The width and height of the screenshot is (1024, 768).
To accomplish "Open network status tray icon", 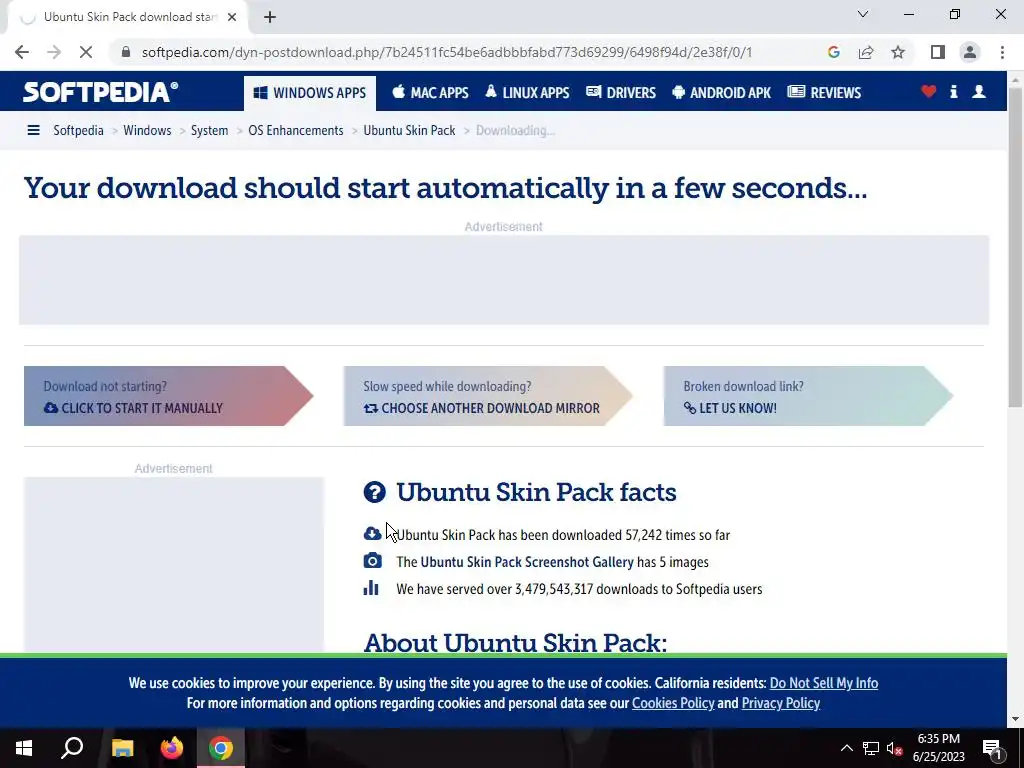I will pyautogui.click(x=871, y=748).
